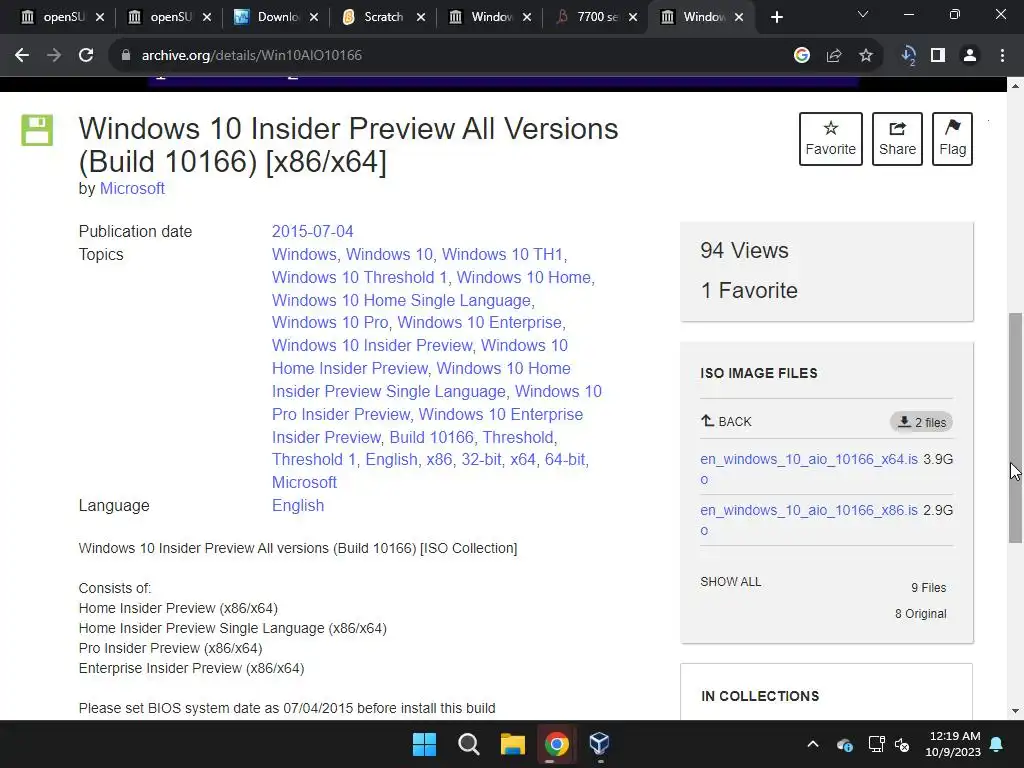
Task: Open Build 10166 topic link
Action: (432, 437)
